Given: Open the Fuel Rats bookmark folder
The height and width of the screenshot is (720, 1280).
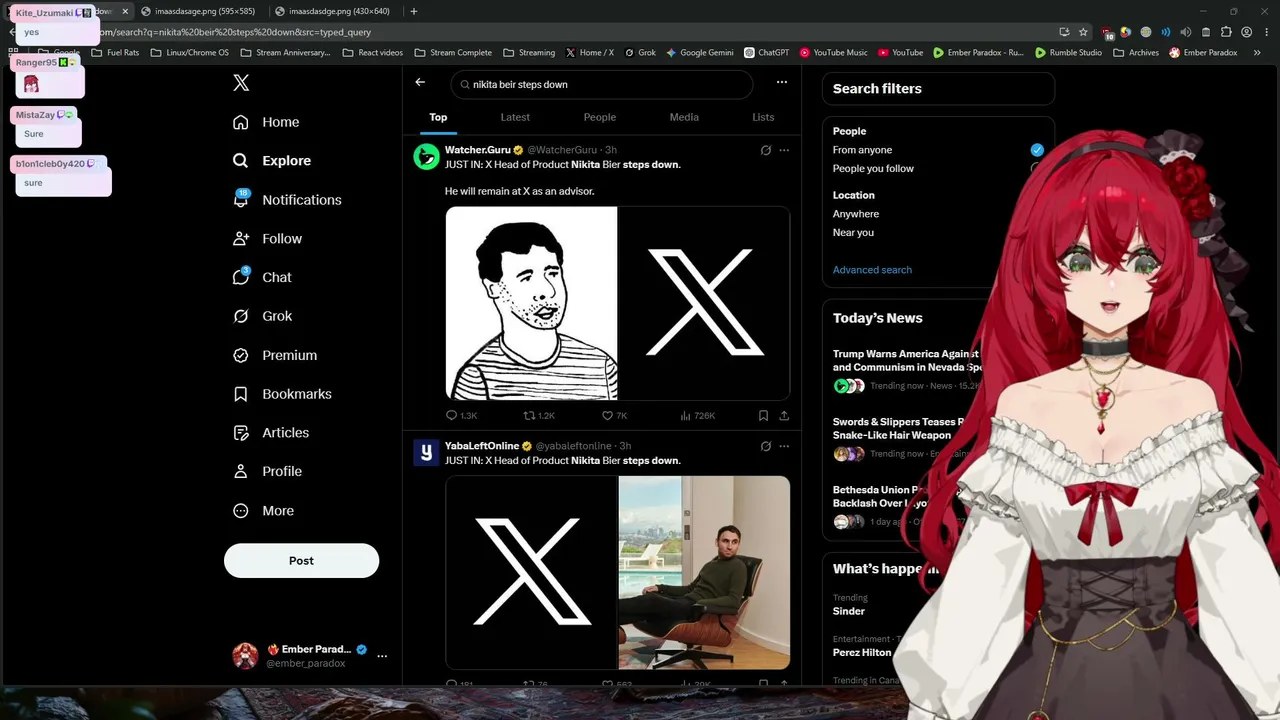Looking at the screenshot, I should [115, 53].
